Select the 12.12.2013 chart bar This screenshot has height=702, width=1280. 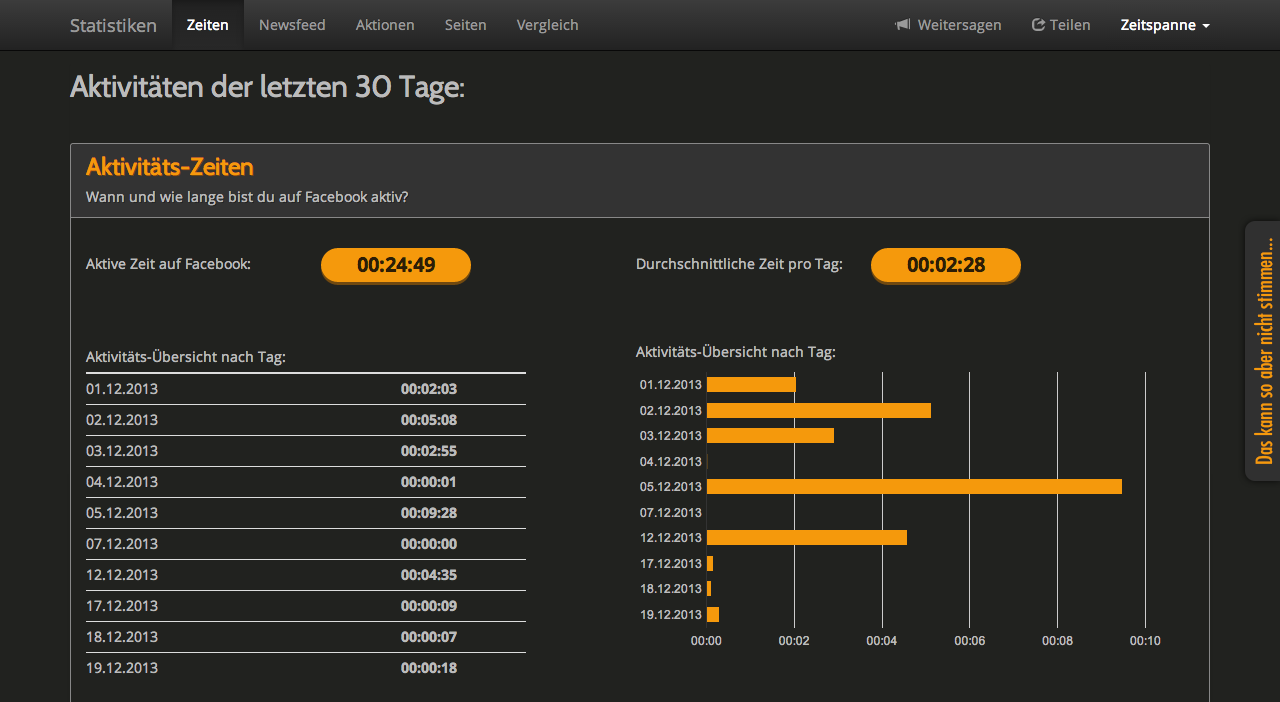[806, 538]
